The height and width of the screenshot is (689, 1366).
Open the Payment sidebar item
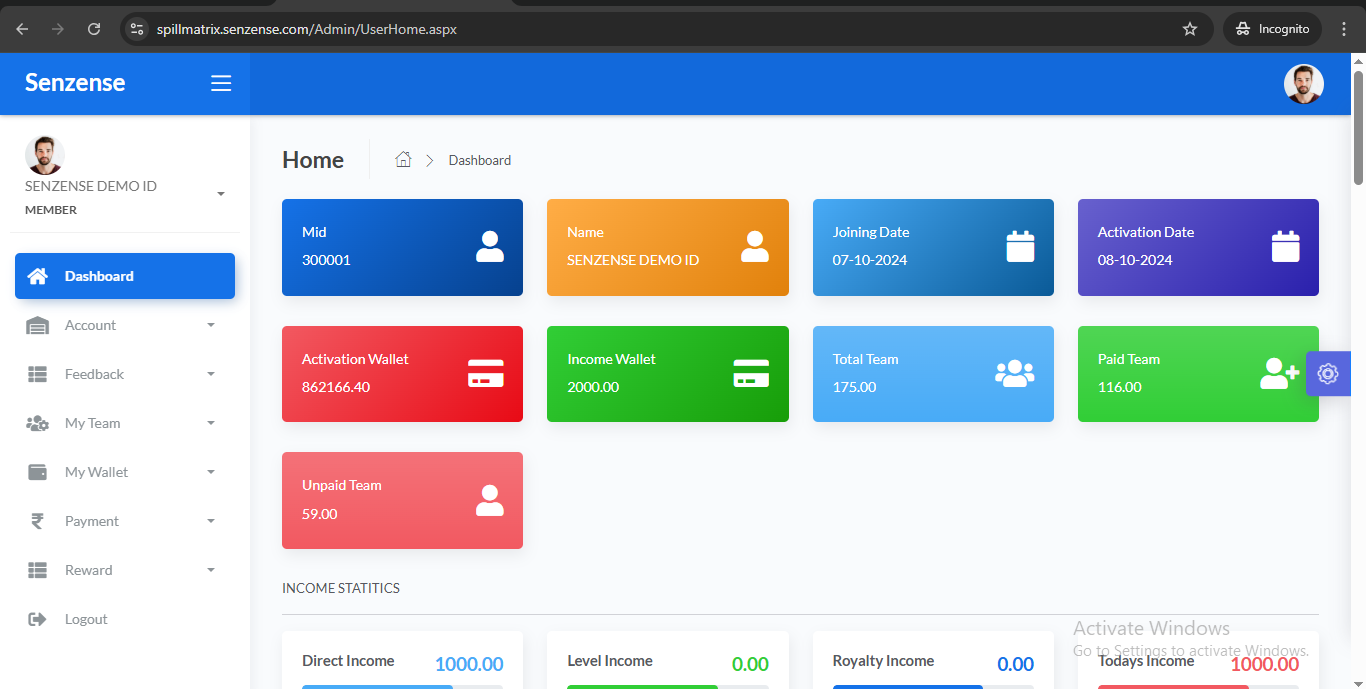[x=125, y=521]
